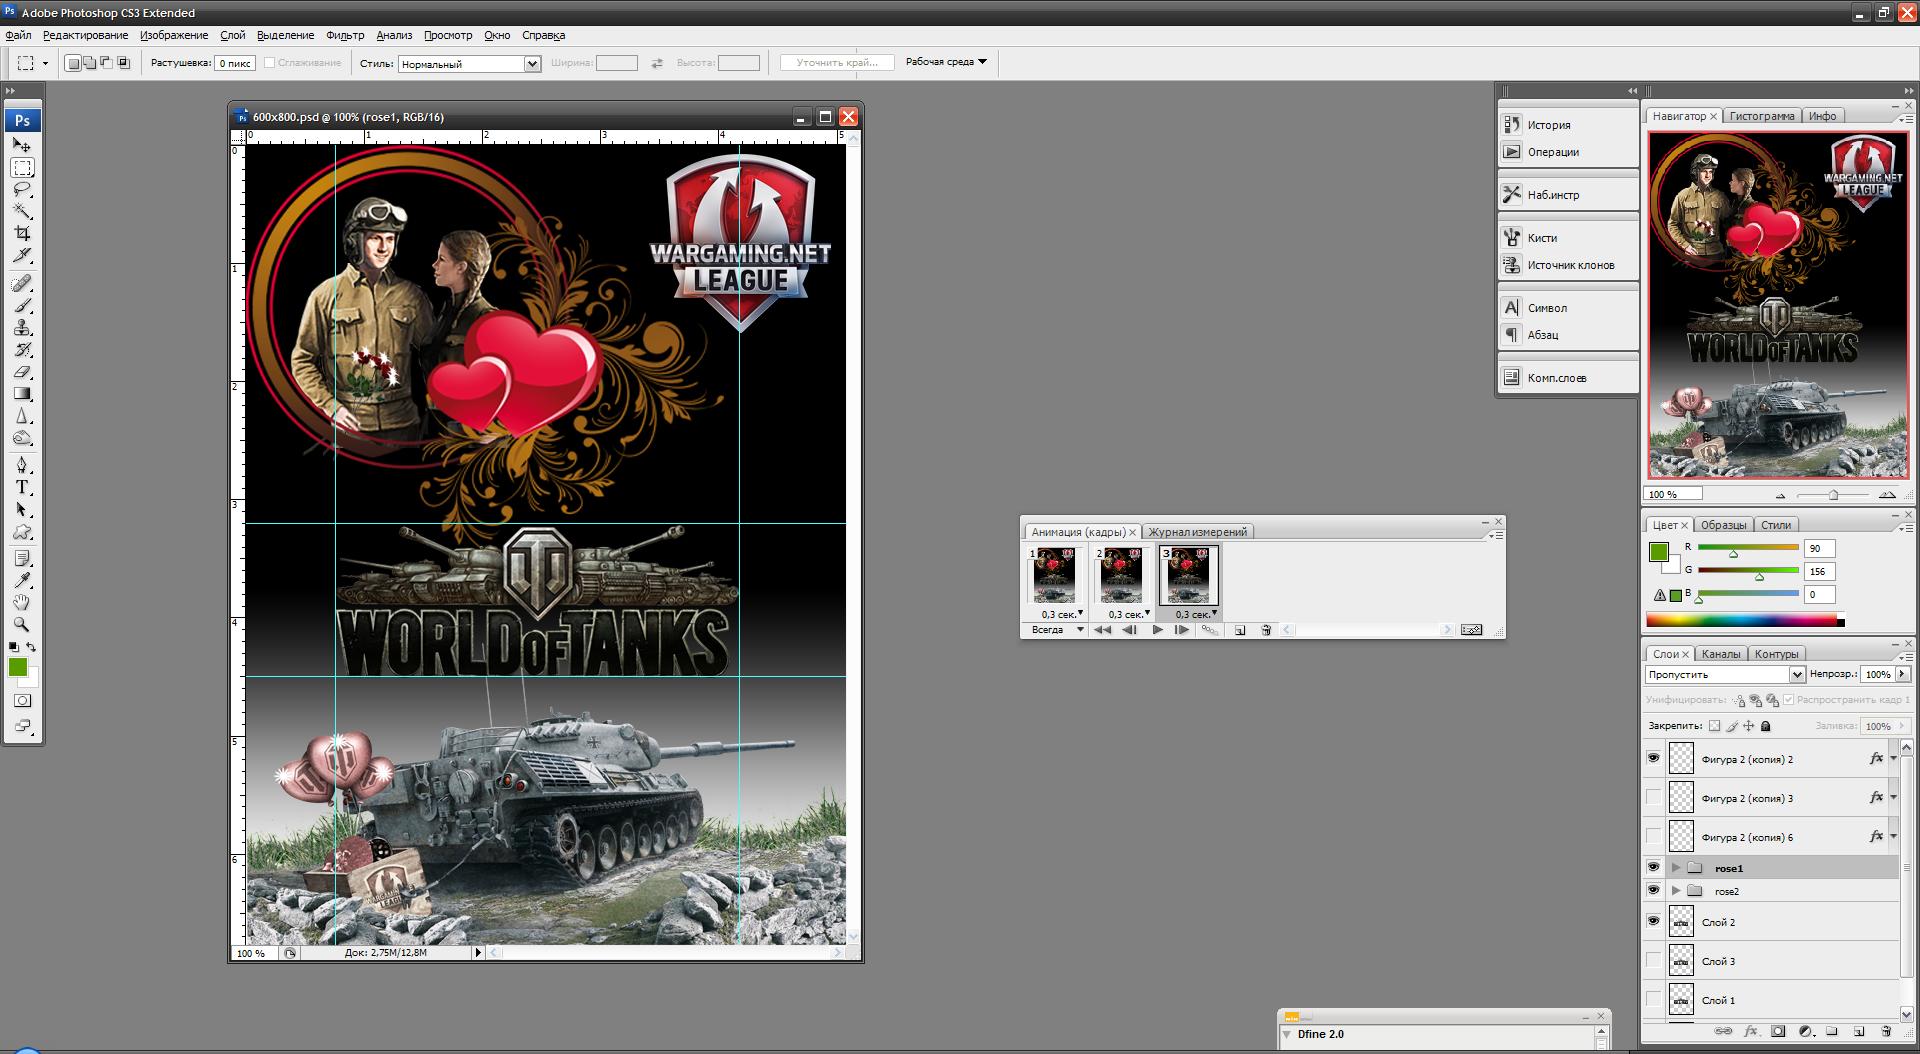Image resolution: width=1920 pixels, height=1054 pixels.
Task: Select the Rectangular Marquee tool in toolbox
Action: click(x=22, y=167)
